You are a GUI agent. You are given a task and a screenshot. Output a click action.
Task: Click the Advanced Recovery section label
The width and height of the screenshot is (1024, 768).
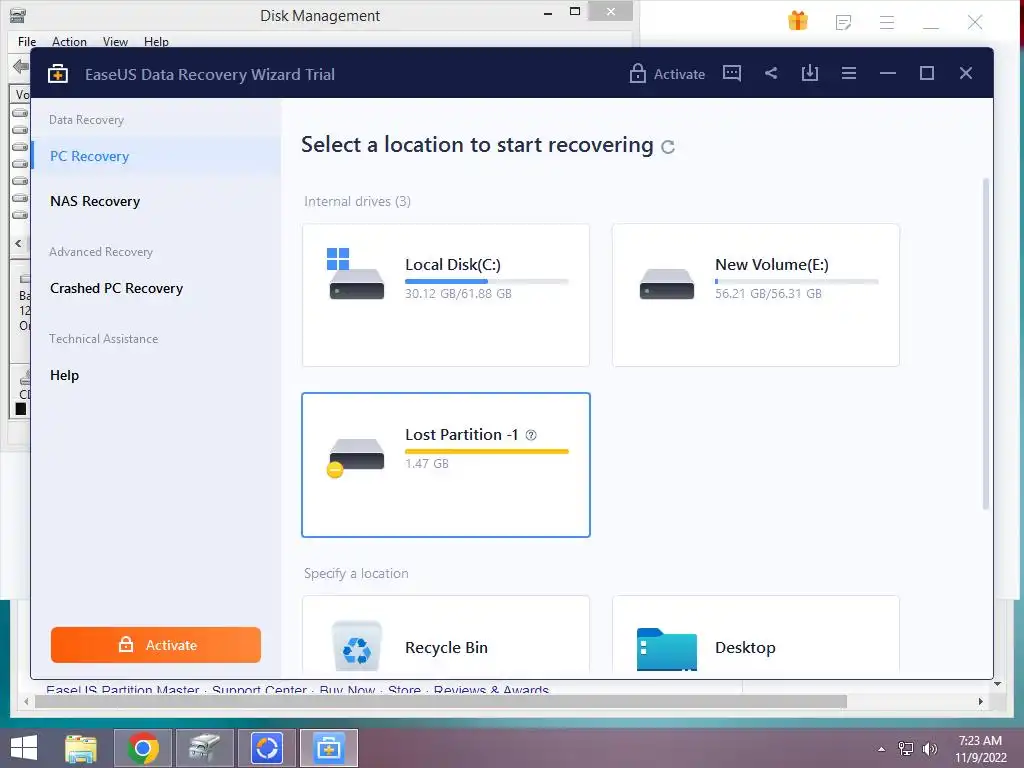101,252
